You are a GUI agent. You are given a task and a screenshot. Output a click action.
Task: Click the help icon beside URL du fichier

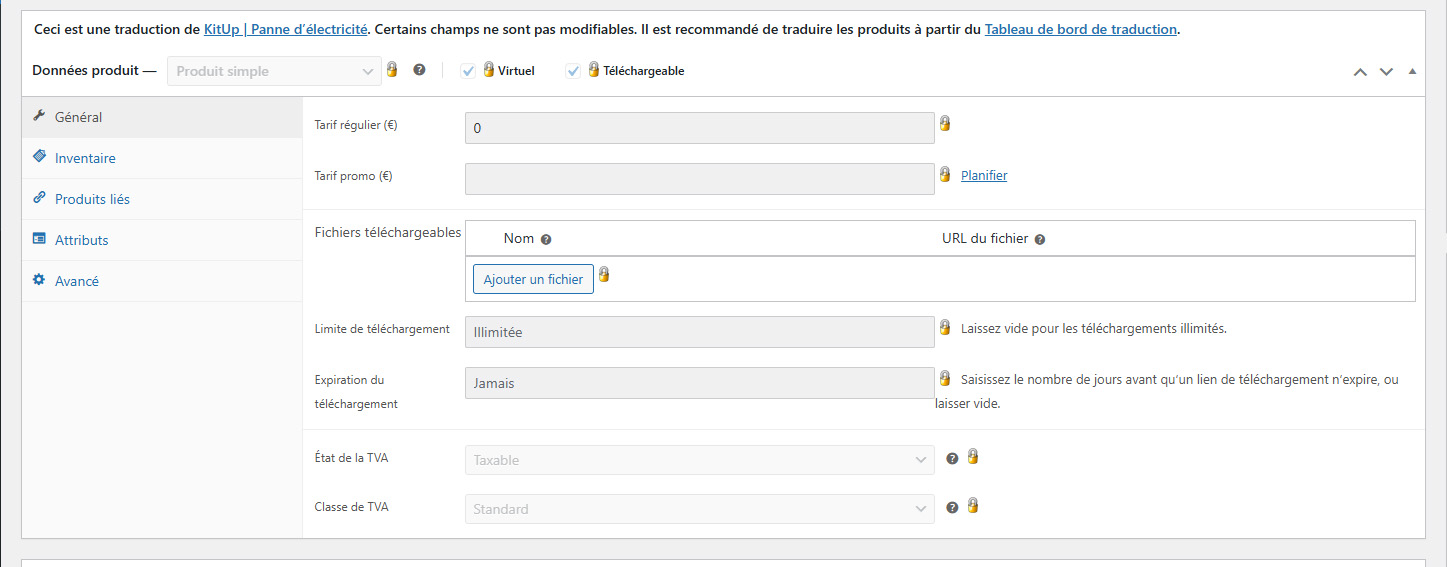[1040, 240]
